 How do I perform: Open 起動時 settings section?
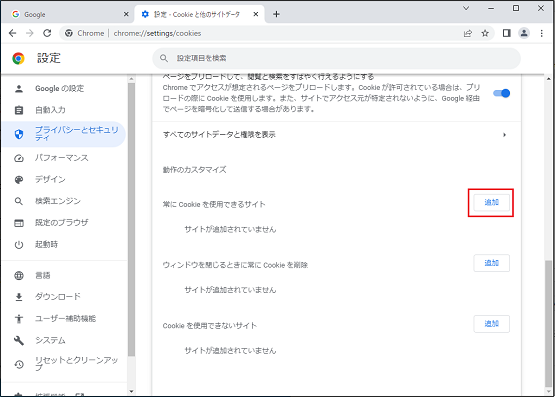pos(64,244)
